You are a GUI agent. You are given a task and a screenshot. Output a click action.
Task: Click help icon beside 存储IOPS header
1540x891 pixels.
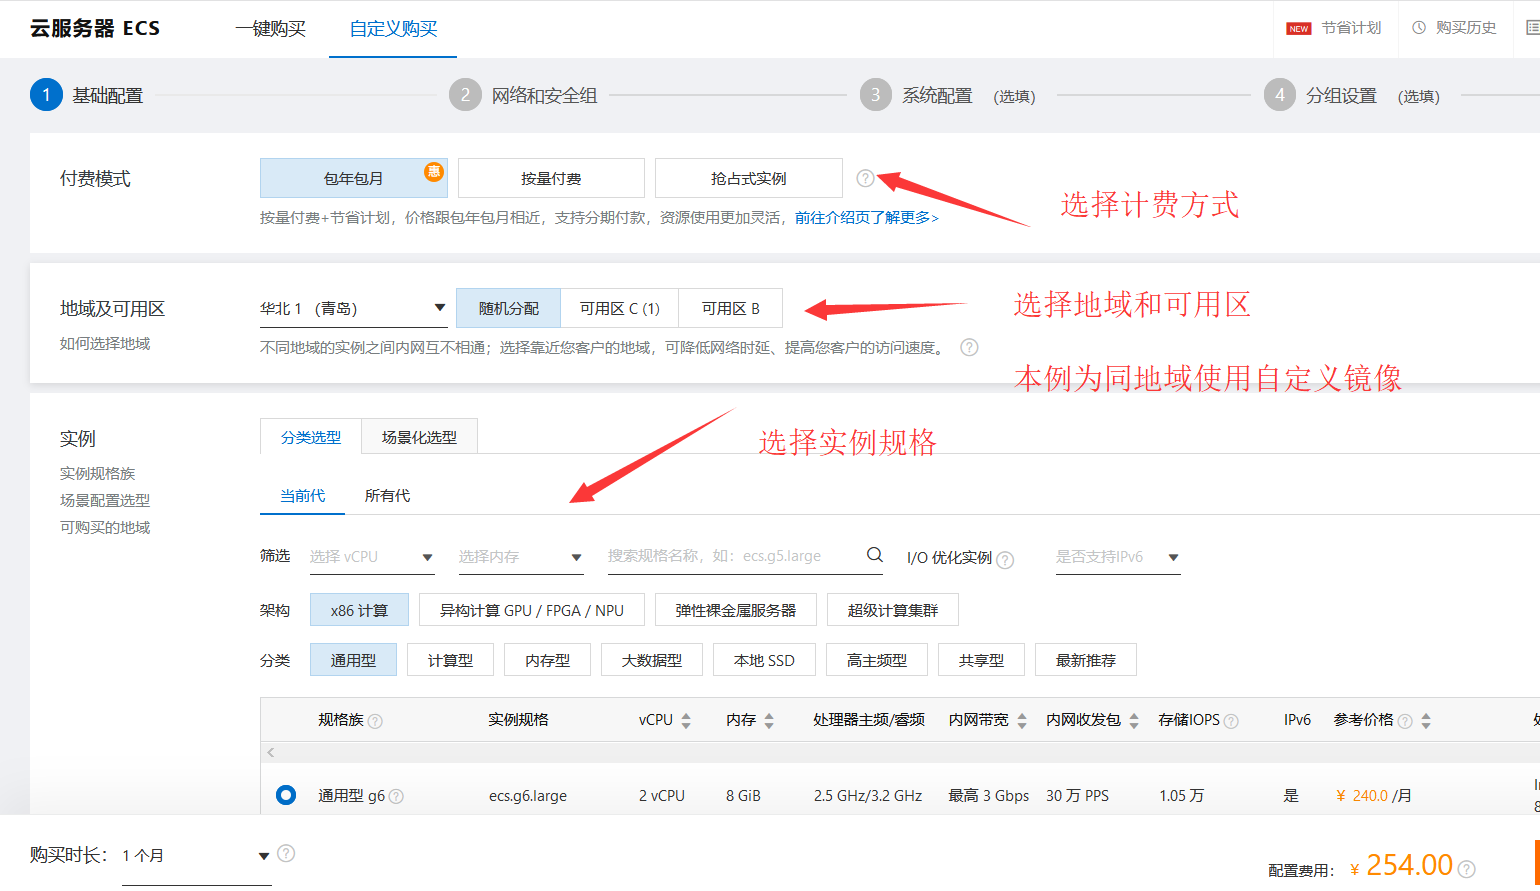coord(1231,721)
